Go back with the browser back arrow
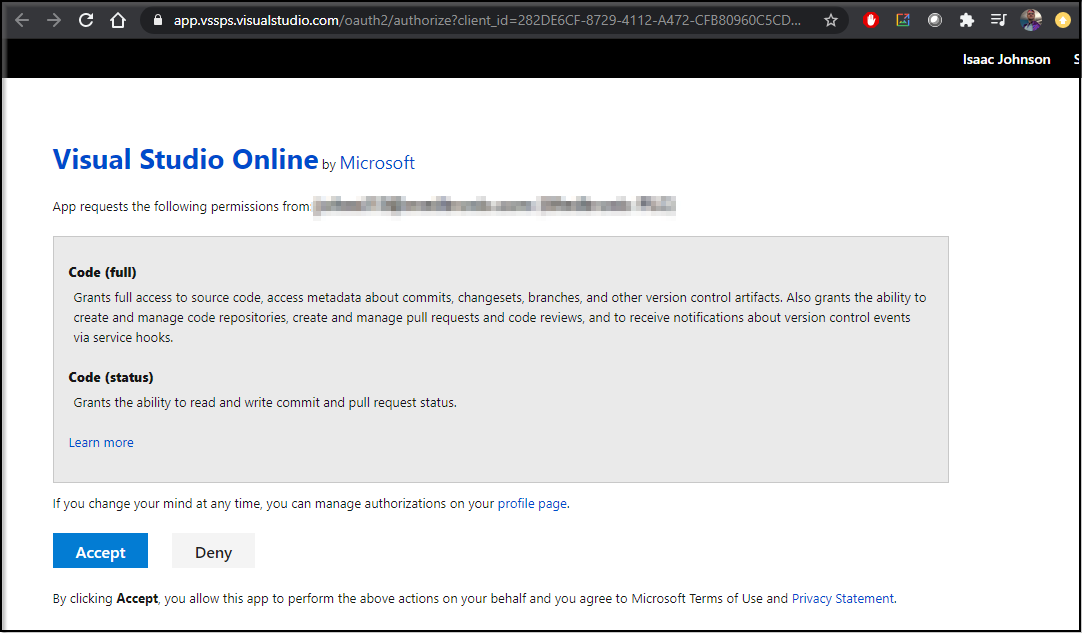This screenshot has height=633, width=1082. (x=22, y=20)
